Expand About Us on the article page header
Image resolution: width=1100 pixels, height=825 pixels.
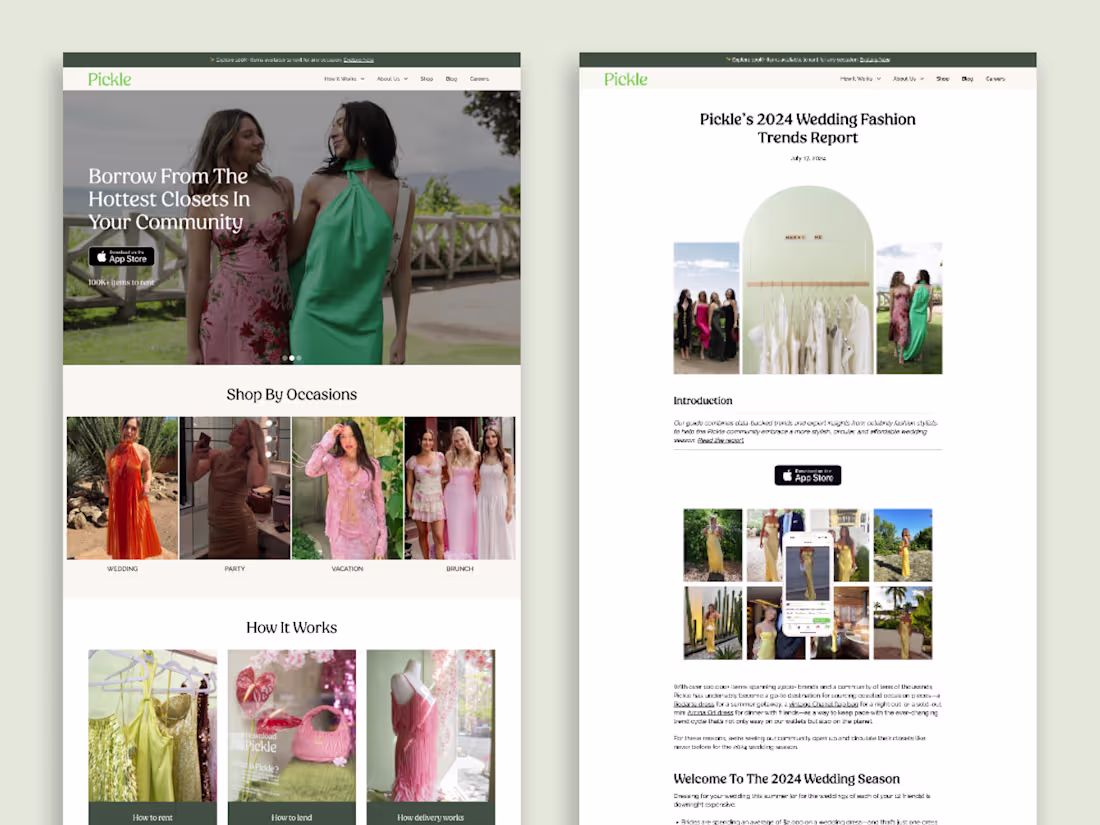(905, 78)
